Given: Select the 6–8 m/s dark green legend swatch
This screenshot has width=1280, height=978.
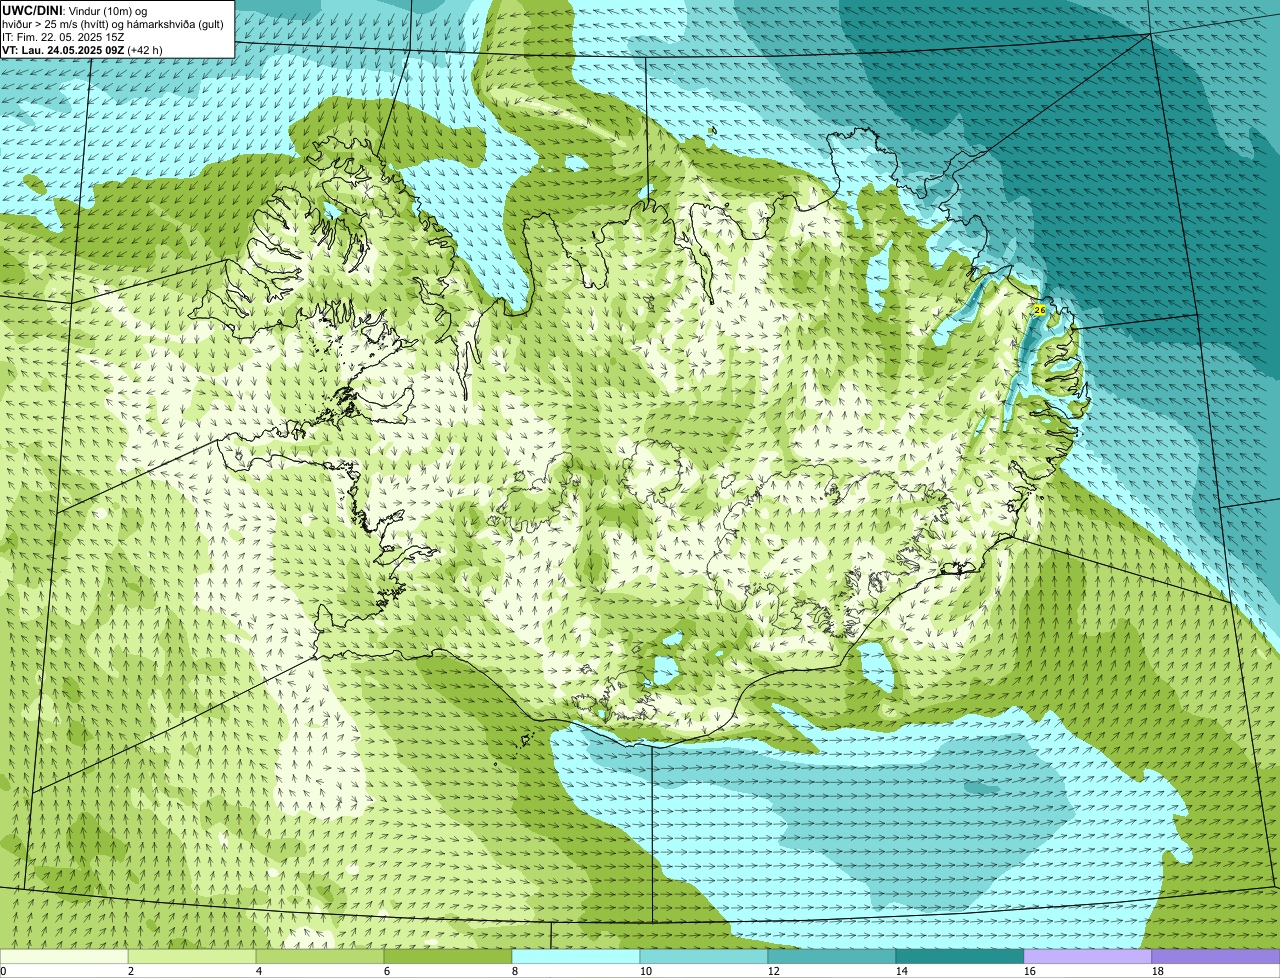Looking at the screenshot, I should [448, 957].
